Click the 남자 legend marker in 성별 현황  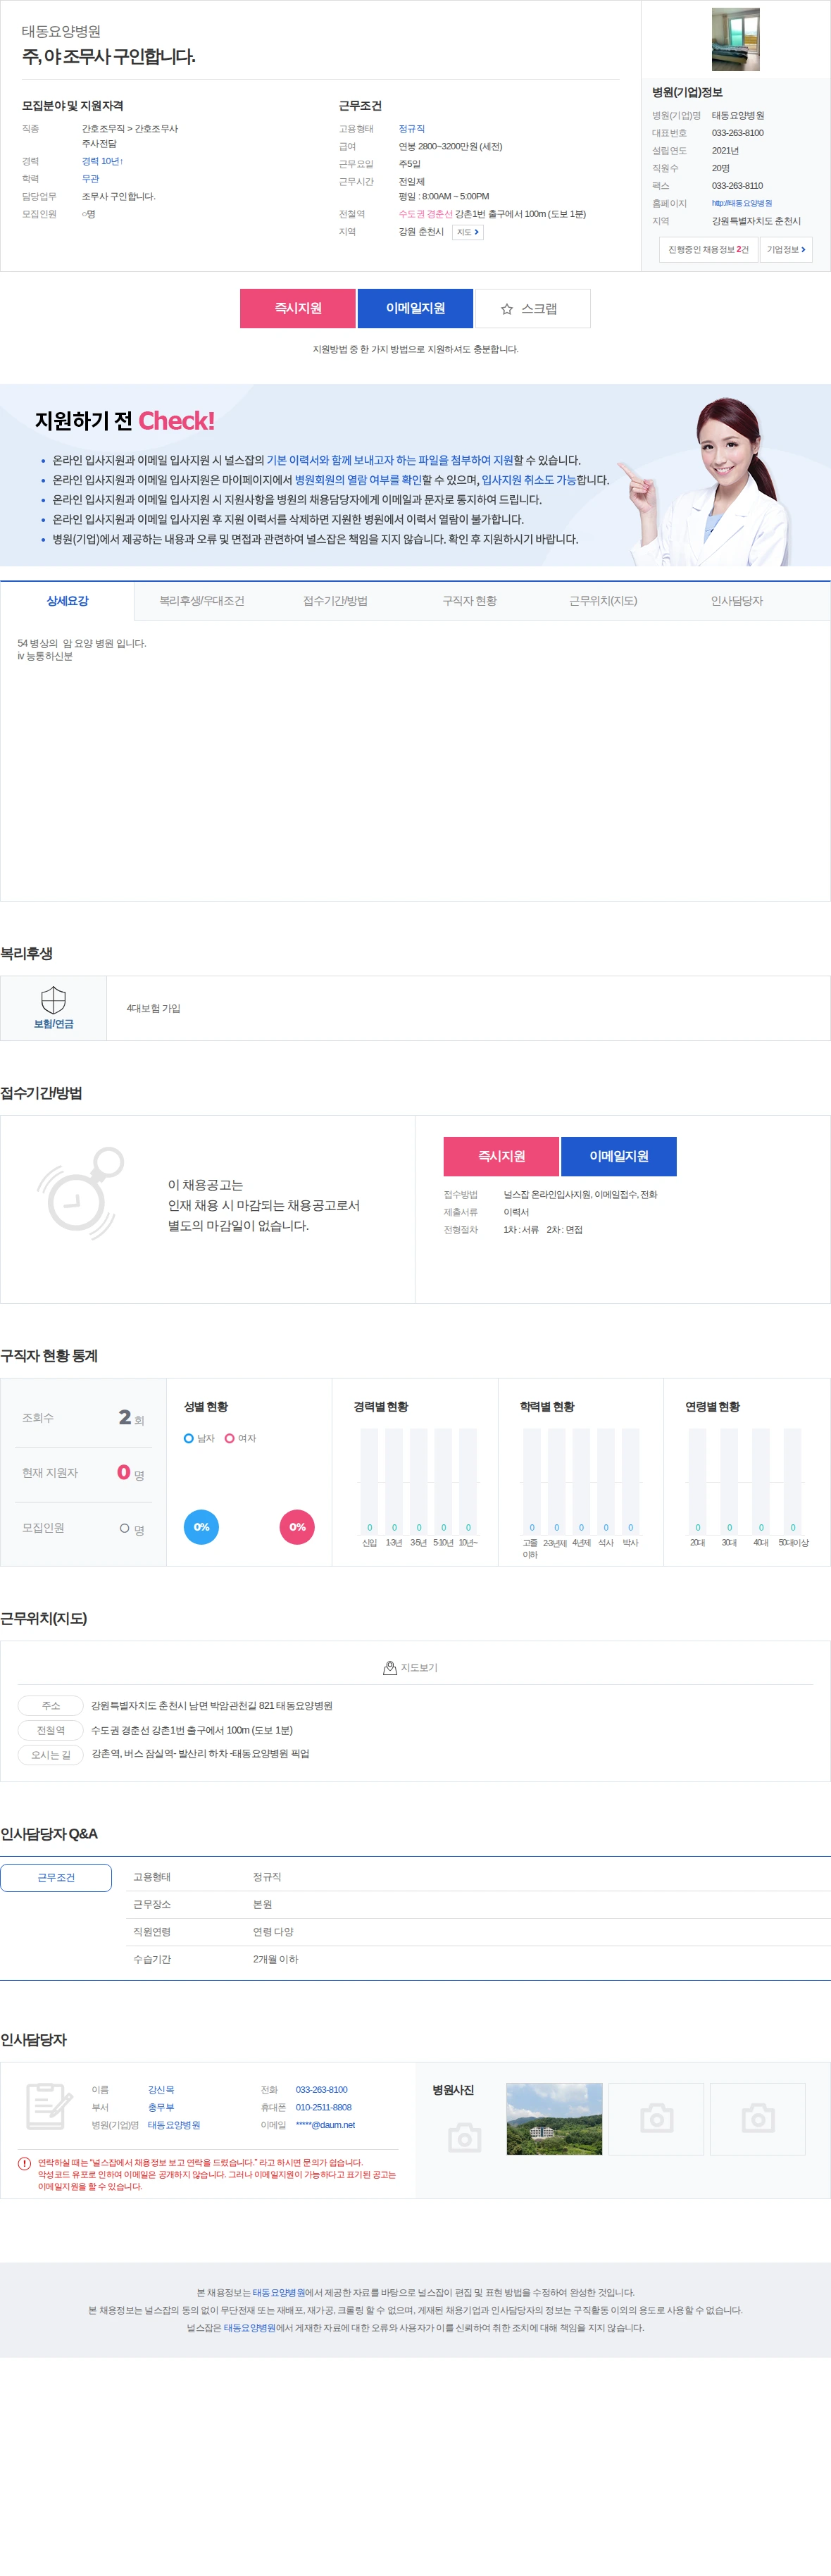(x=189, y=1438)
